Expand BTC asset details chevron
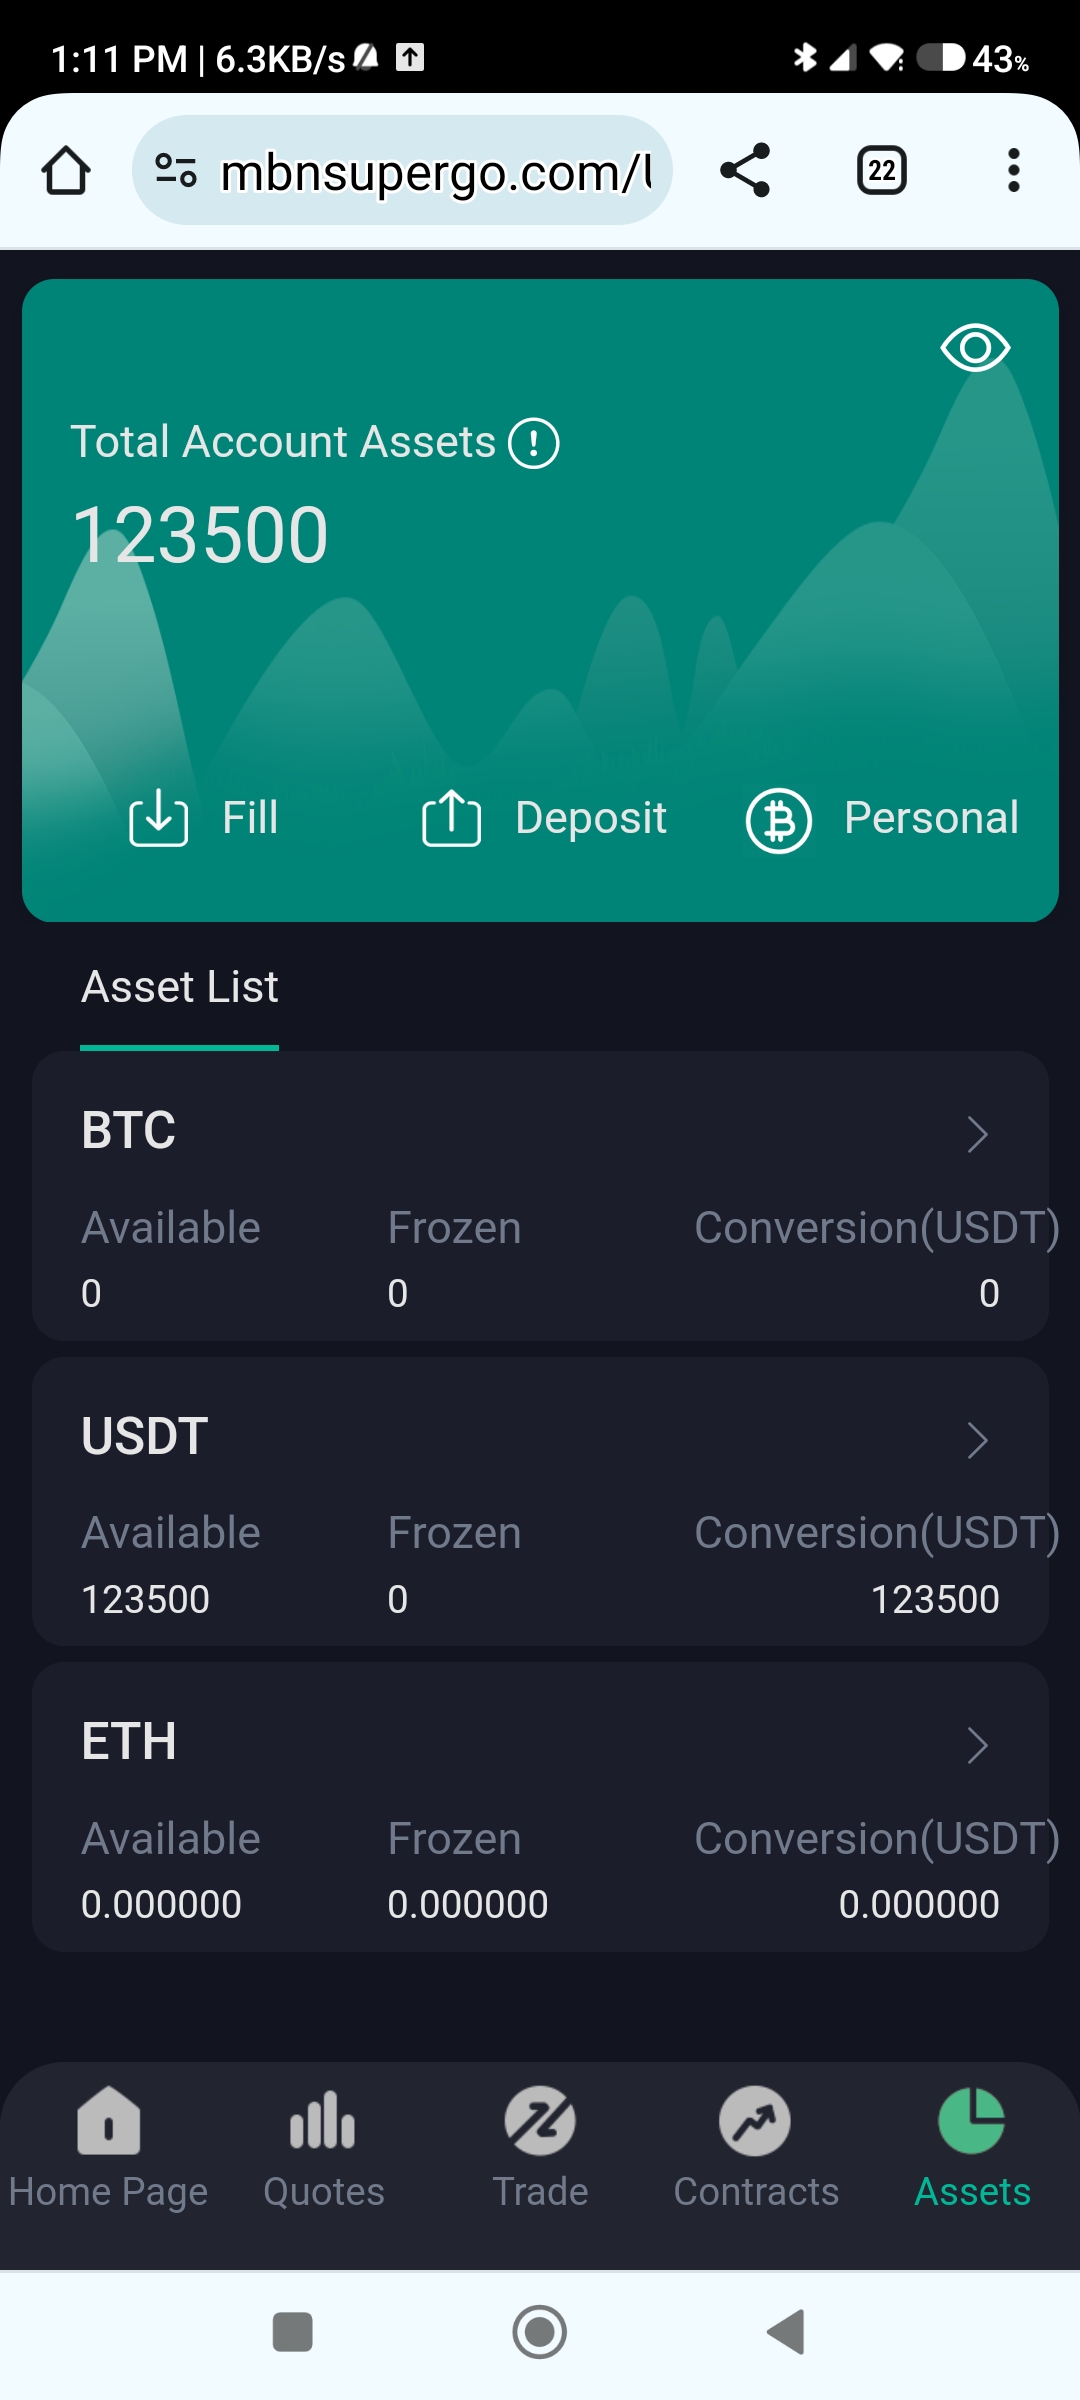 977,1134
